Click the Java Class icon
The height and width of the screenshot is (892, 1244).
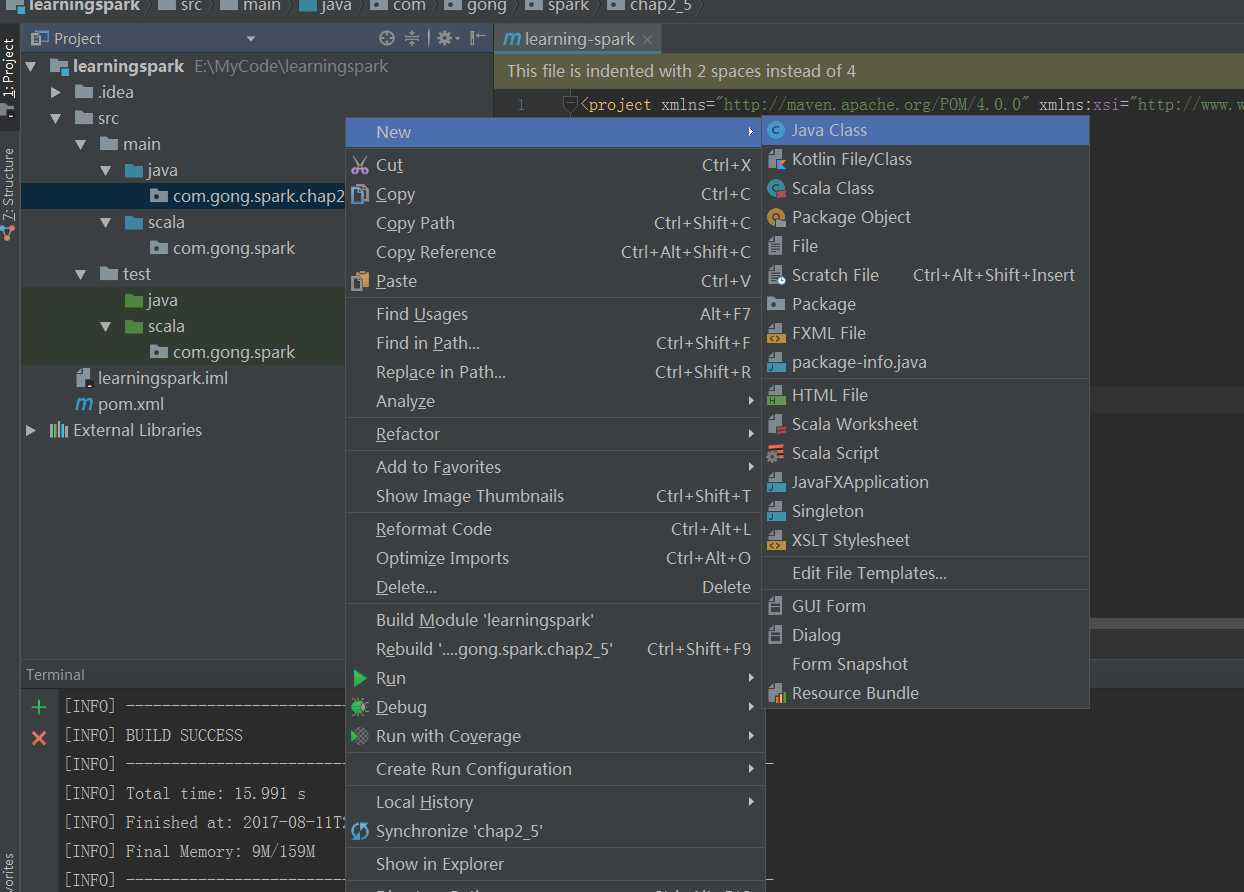coord(776,130)
